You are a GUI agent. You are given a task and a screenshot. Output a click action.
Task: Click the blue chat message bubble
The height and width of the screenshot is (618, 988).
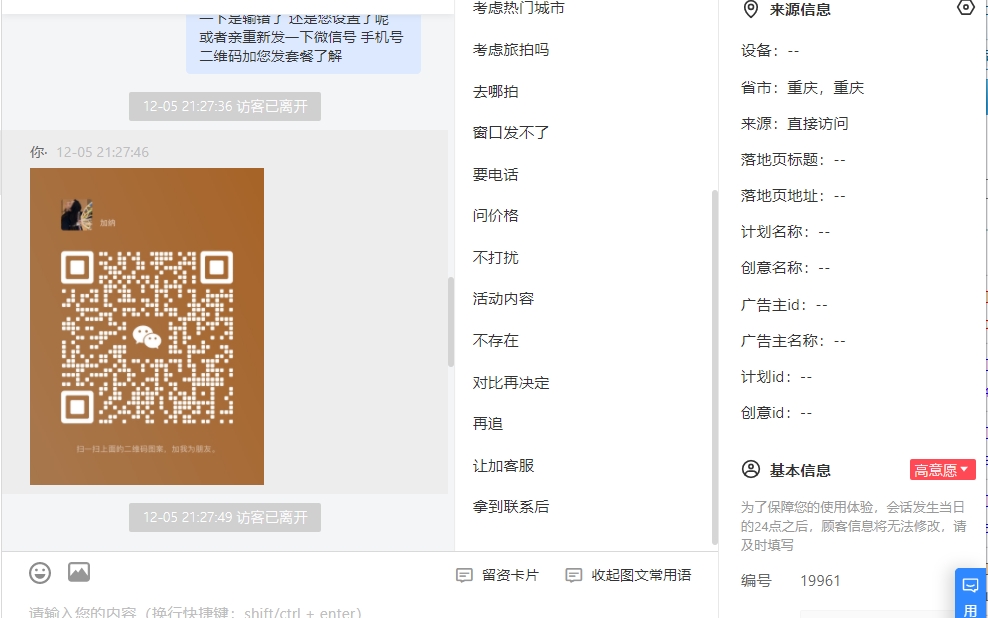pyautogui.click(x=303, y=42)
